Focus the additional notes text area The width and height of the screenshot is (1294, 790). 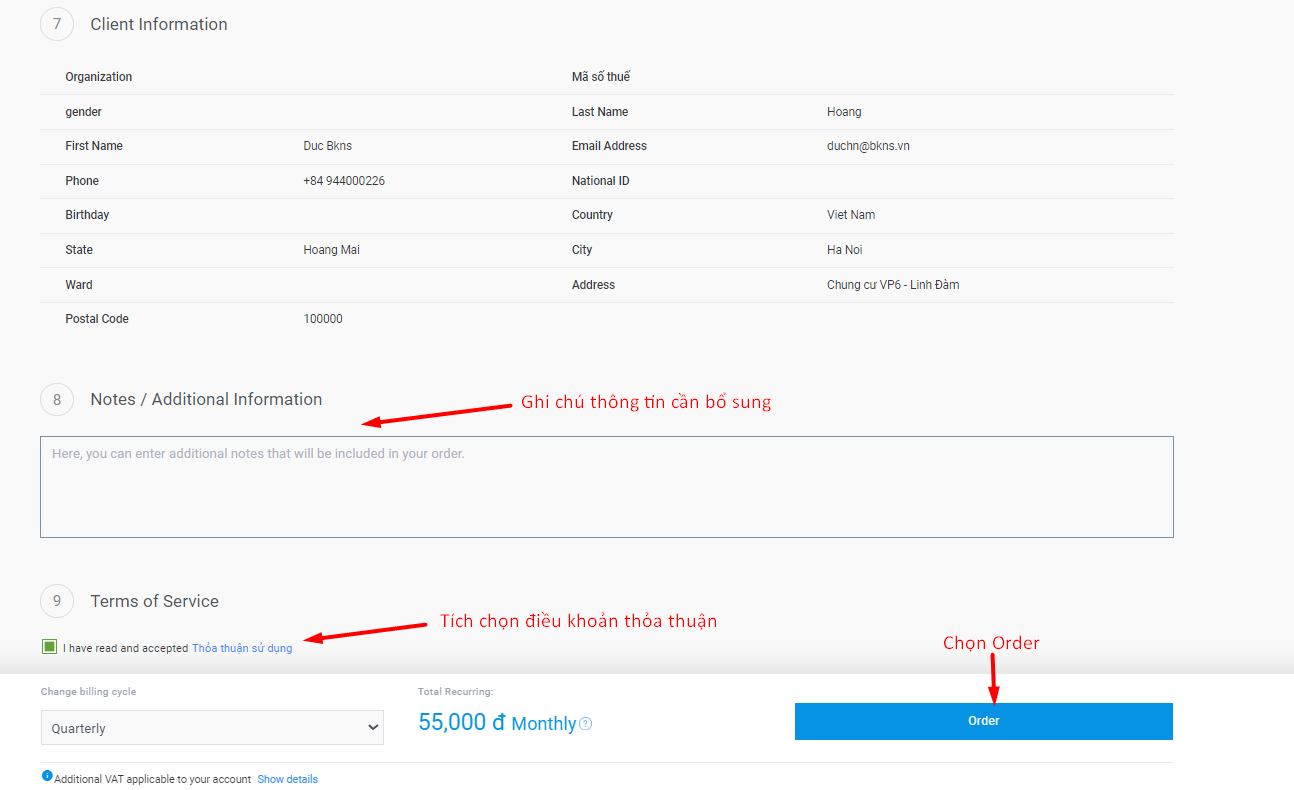[x=606, y=487]
